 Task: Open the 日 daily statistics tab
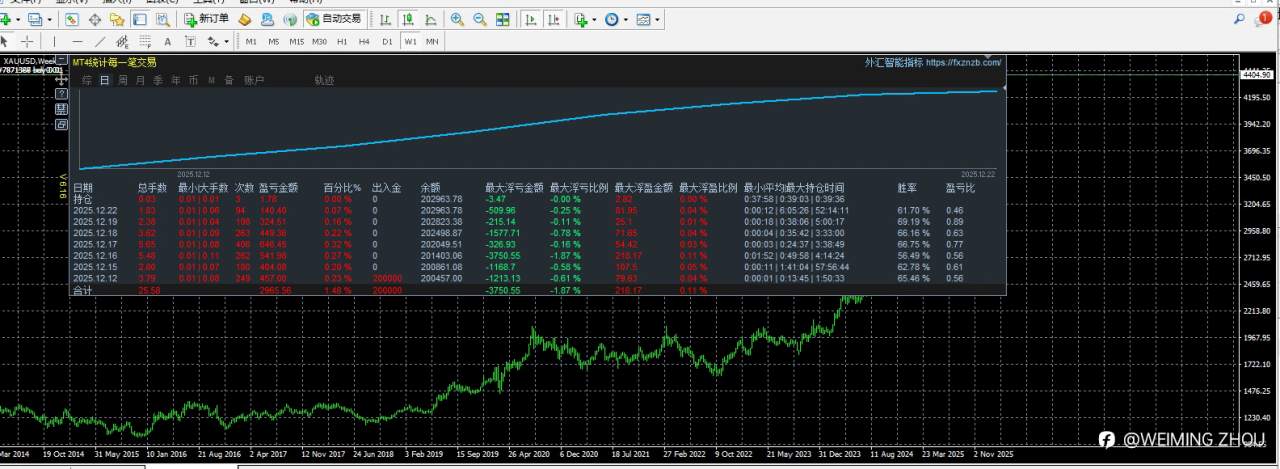tap(105, 80)
